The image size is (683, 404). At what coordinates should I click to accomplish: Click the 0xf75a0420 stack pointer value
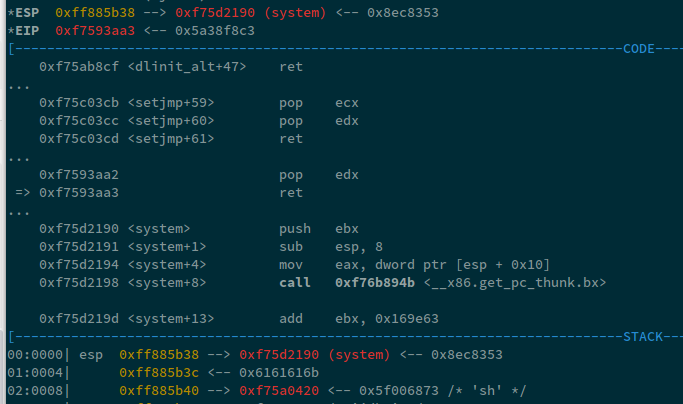click(249, 390)
